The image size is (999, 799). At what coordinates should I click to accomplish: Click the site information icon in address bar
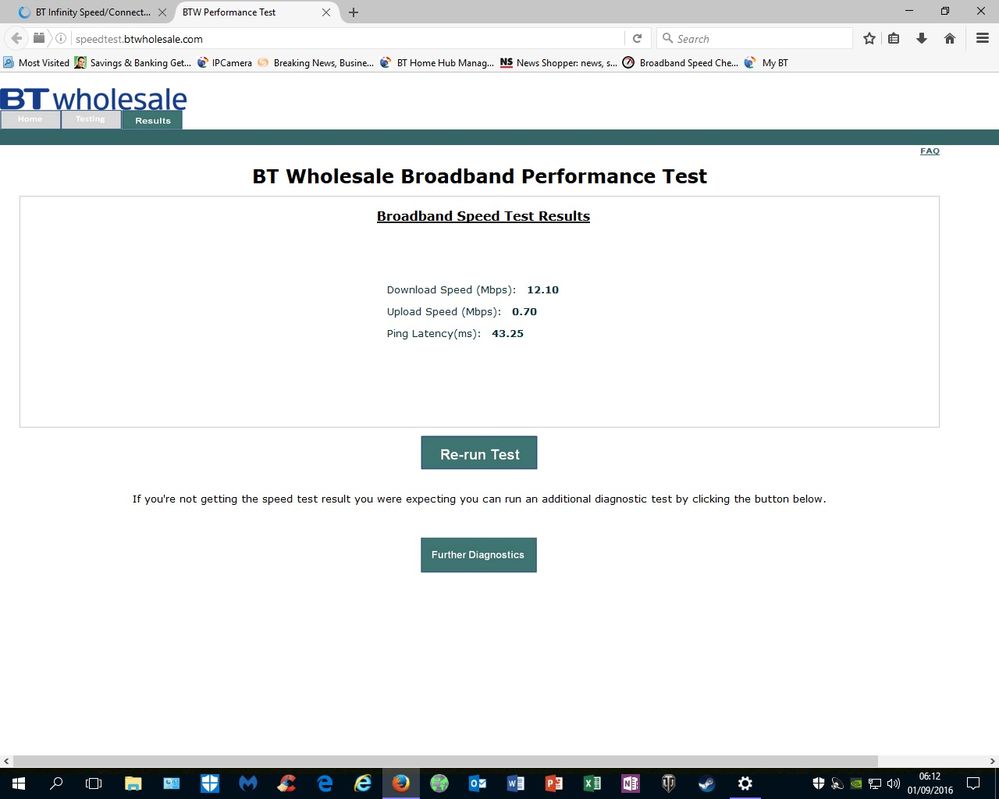[61, 38]
